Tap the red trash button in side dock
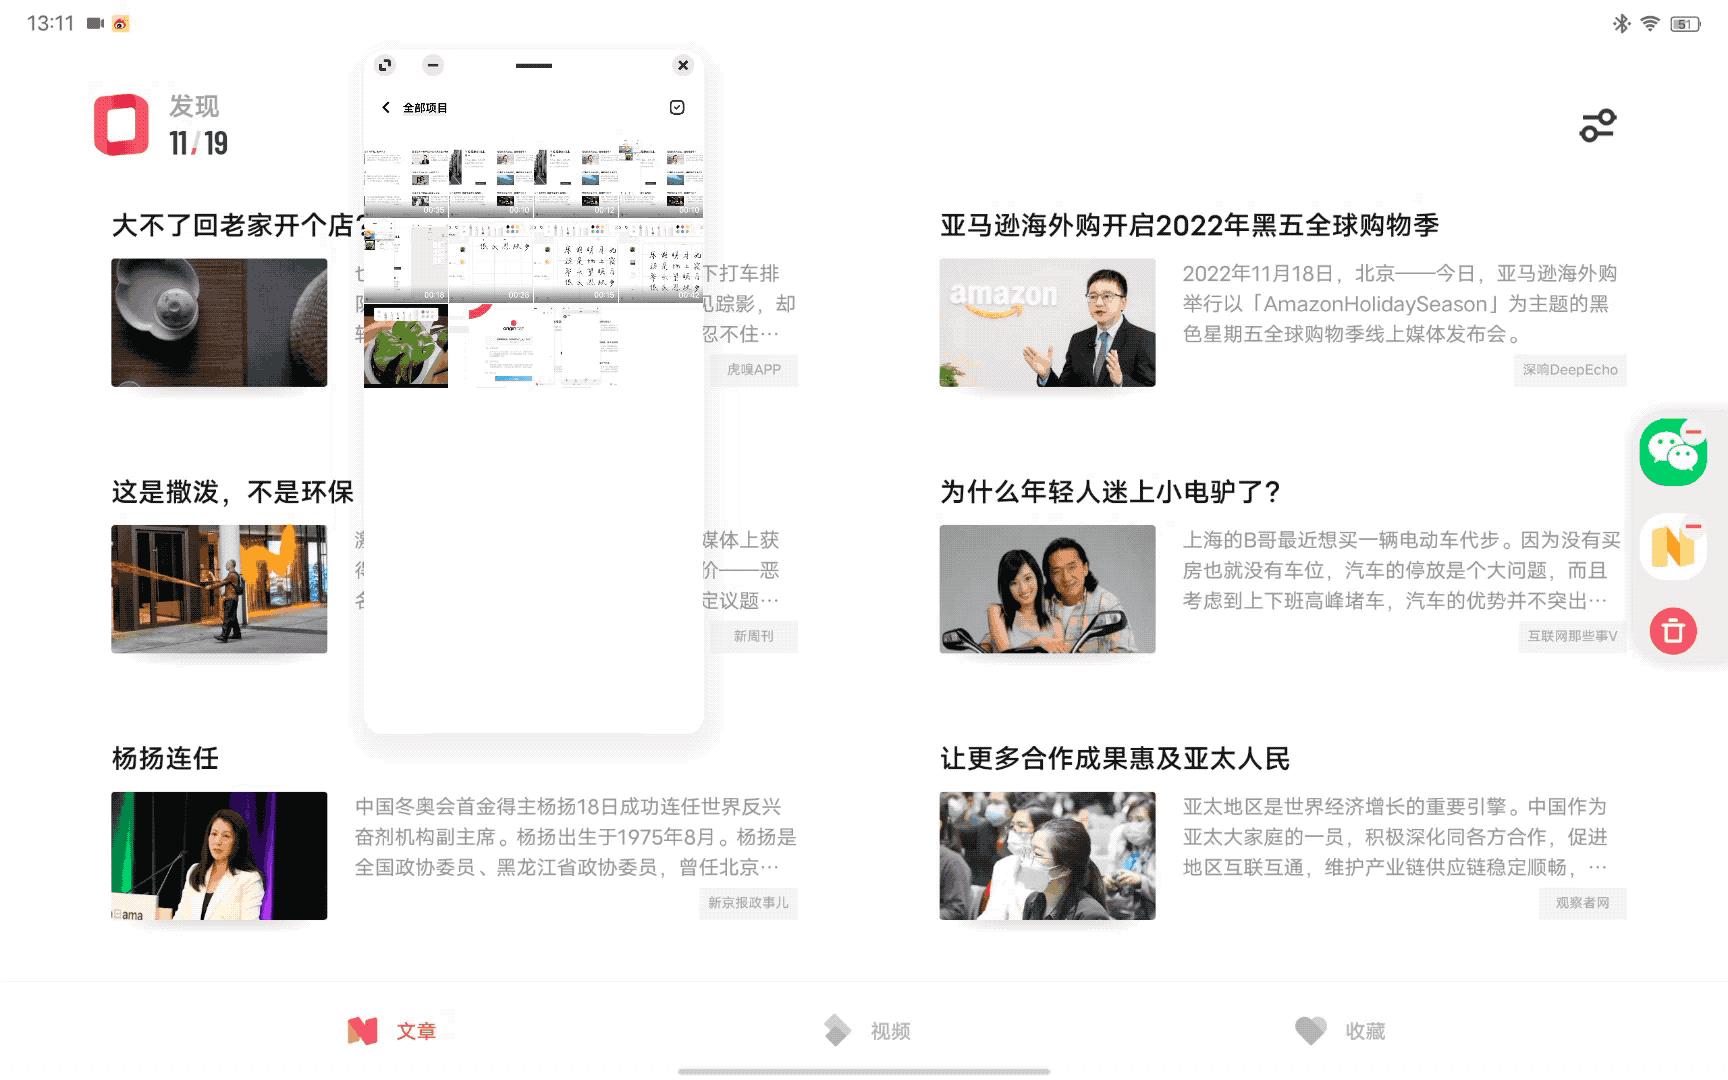The image size is (1728, 1080). pos(1673,631)
